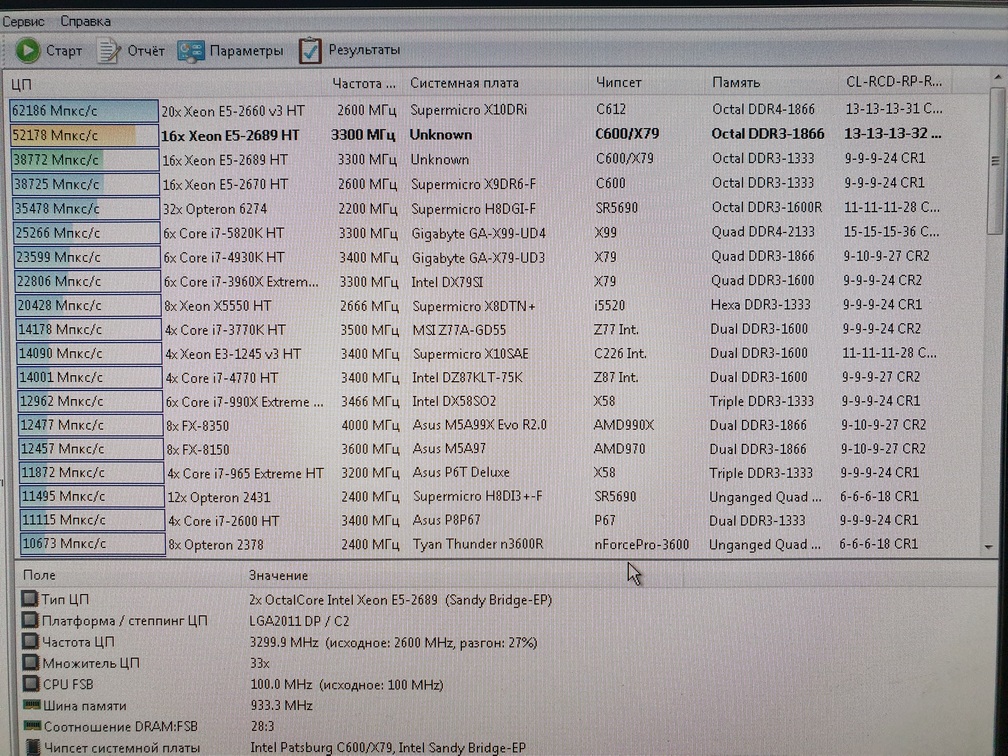The image size is (1008, 756).
Task: Click the results list scrollbar thumb
Action: pos(996,161)
